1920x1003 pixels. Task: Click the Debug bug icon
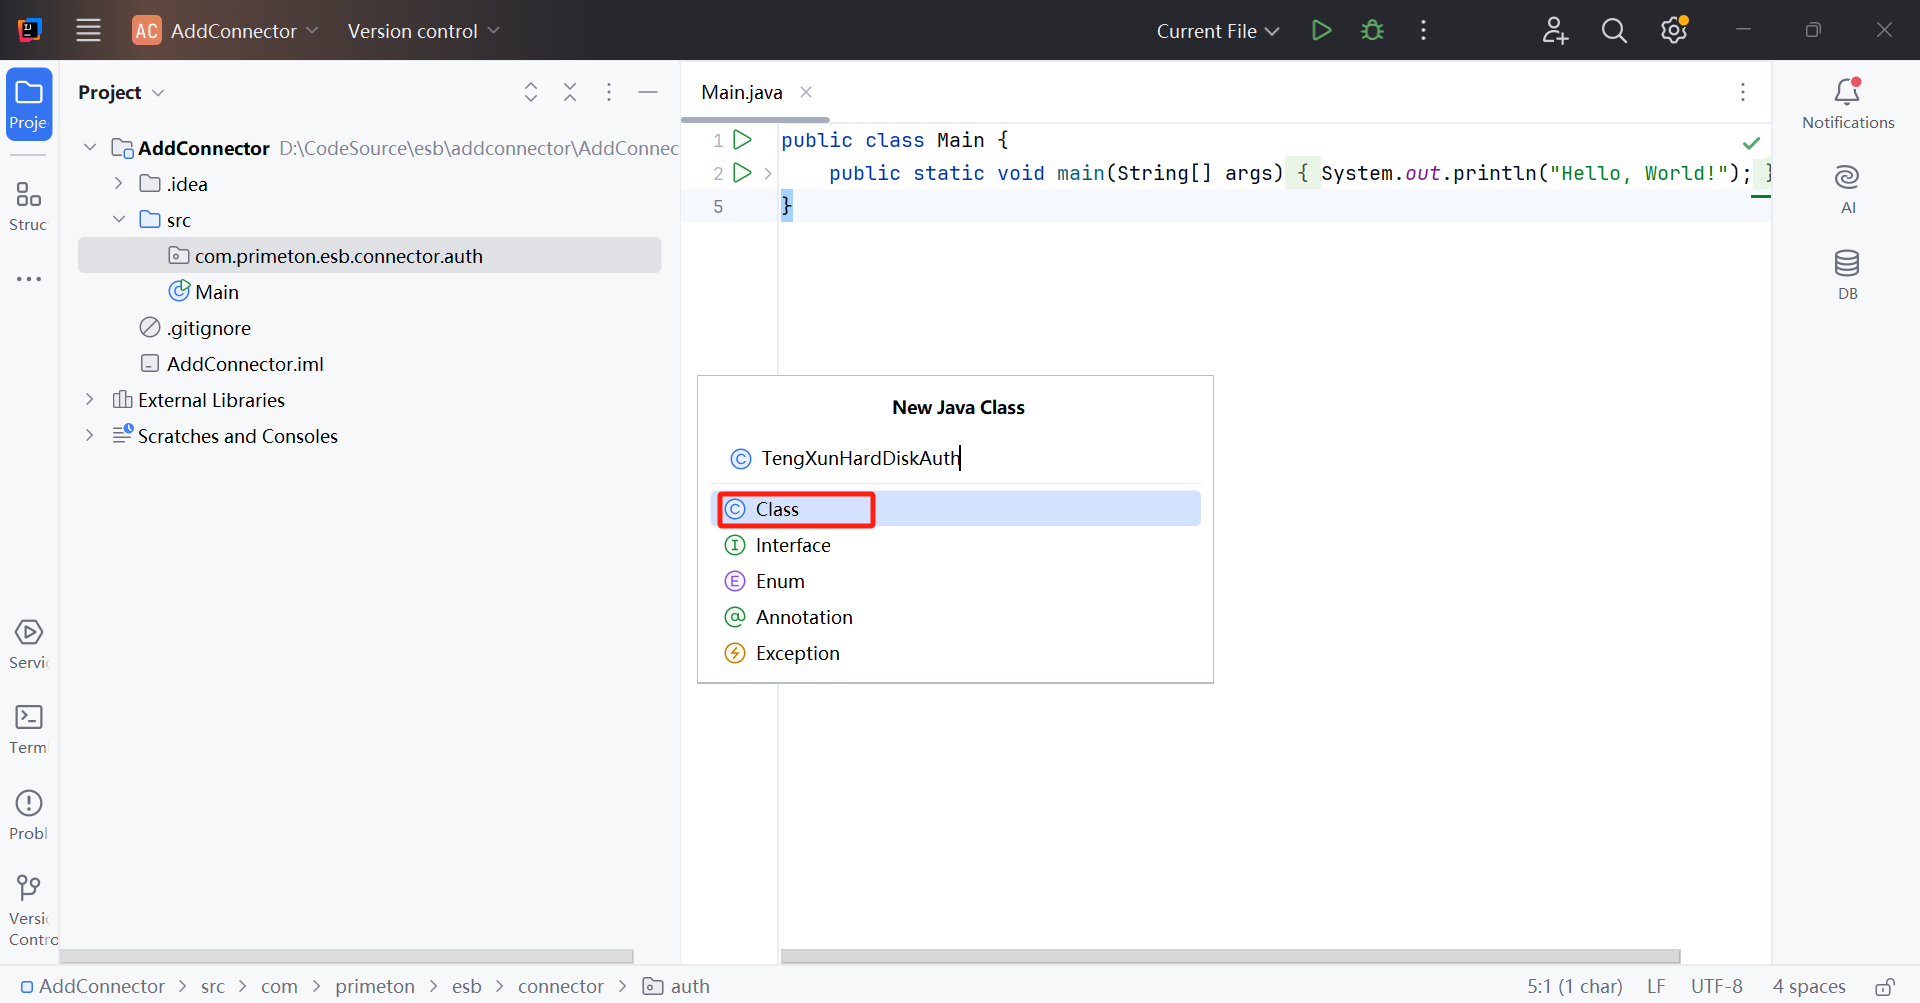coord(1372,31)
